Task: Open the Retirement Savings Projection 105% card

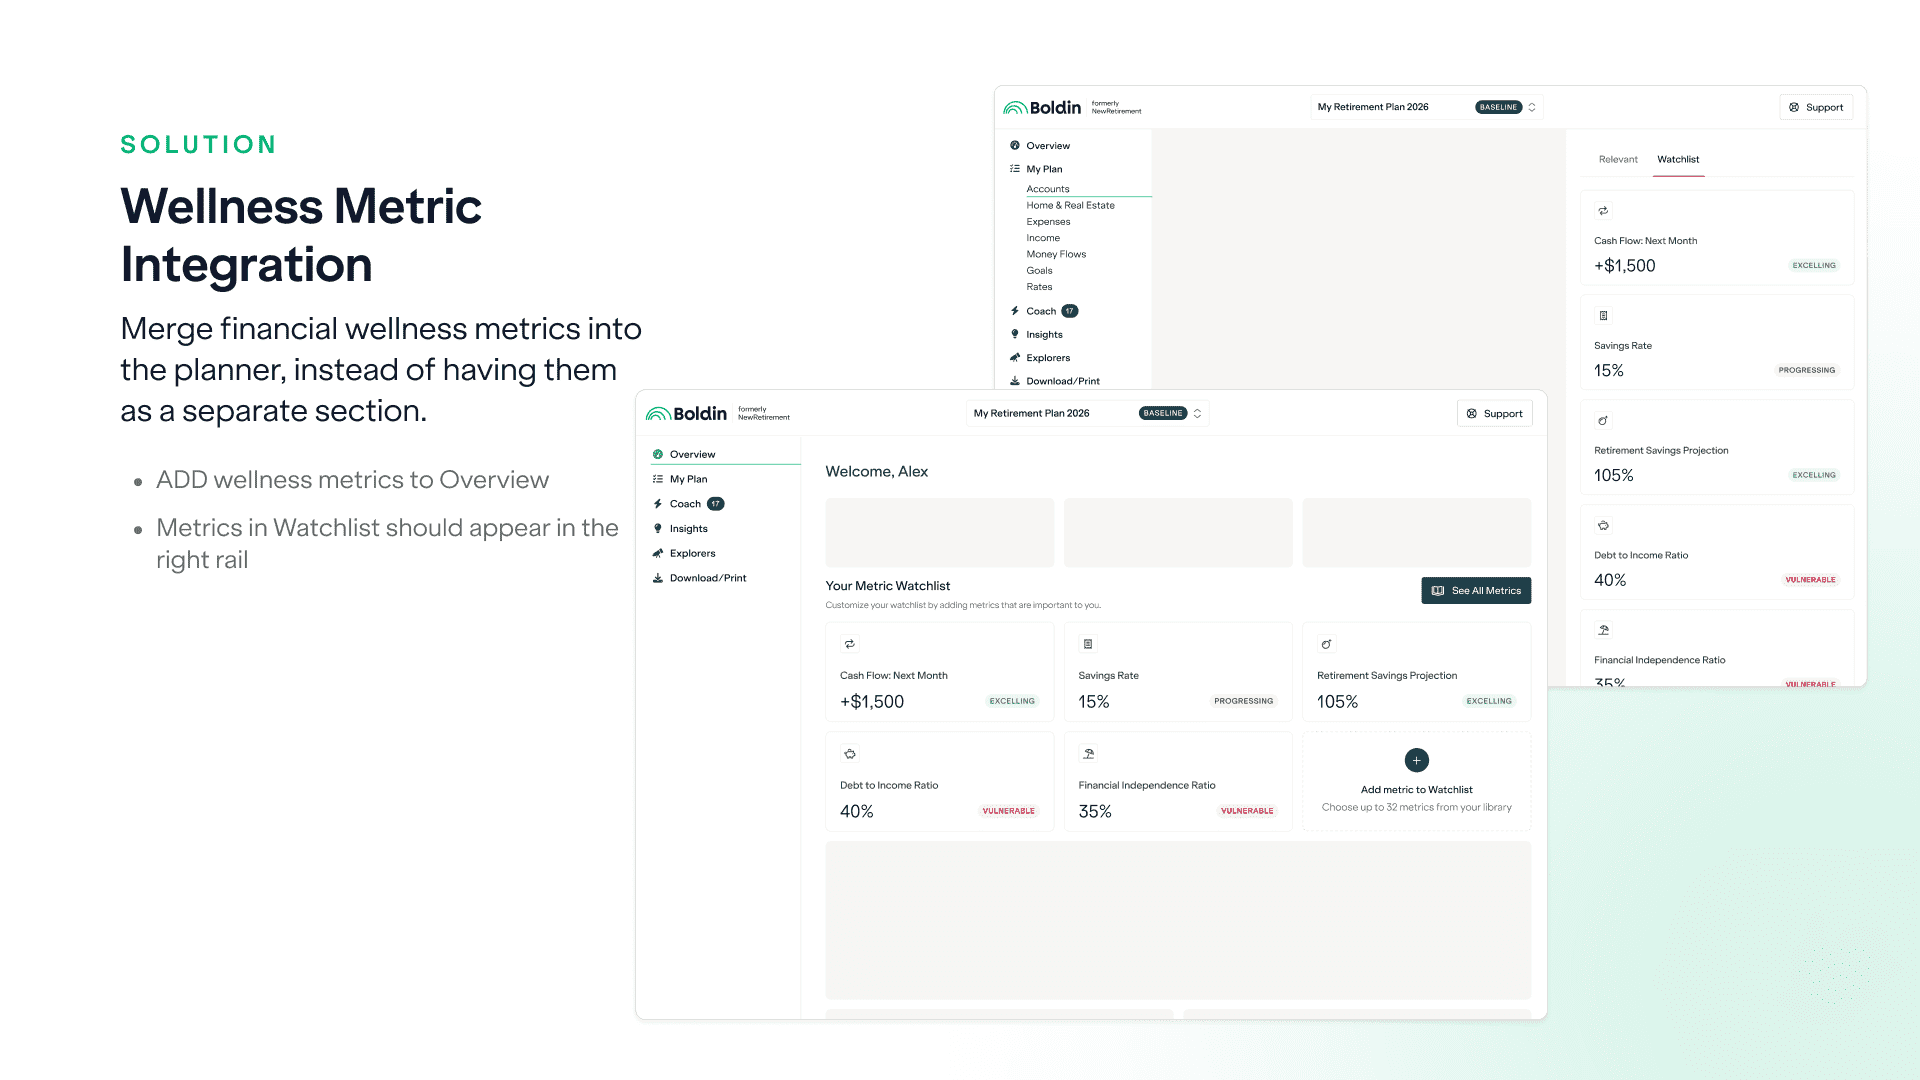Action: pyautogui.click(x=1416, y=672)
